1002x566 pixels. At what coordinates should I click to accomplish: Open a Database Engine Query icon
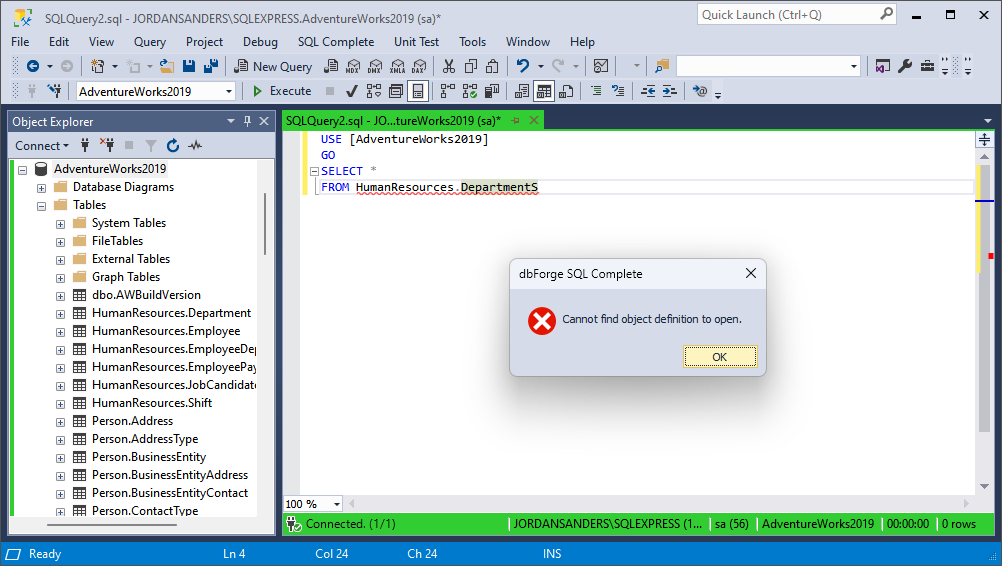pos(331,66)
